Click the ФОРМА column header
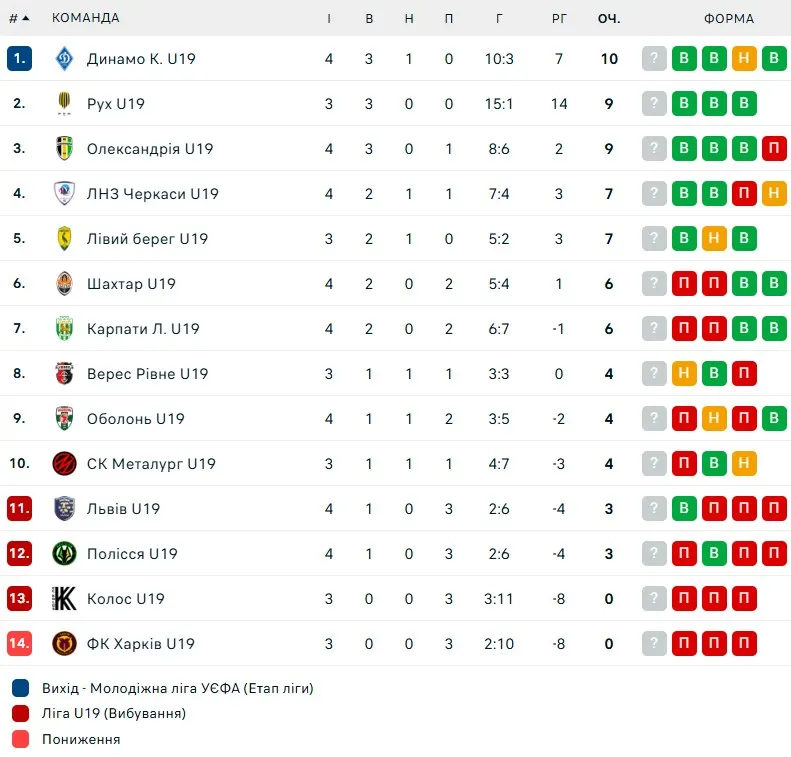The image size is (791, 757). [x=729, y=19]
